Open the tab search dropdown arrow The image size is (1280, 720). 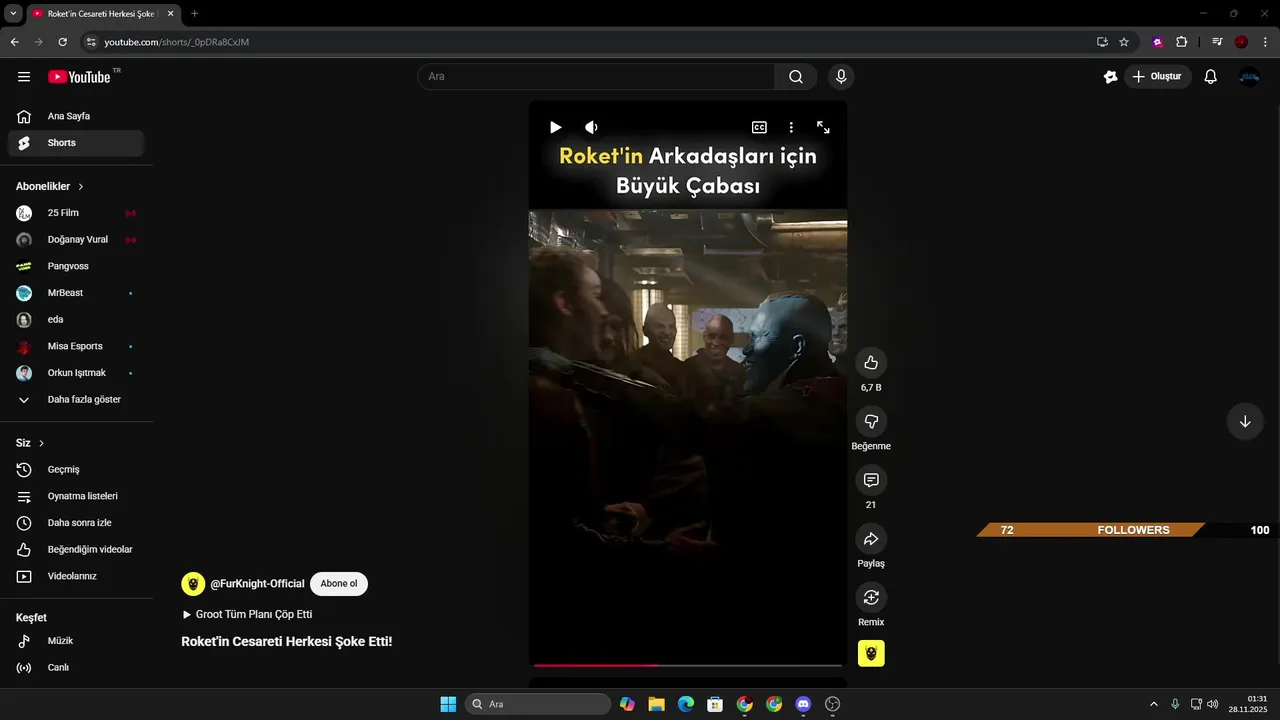[13, 14]
